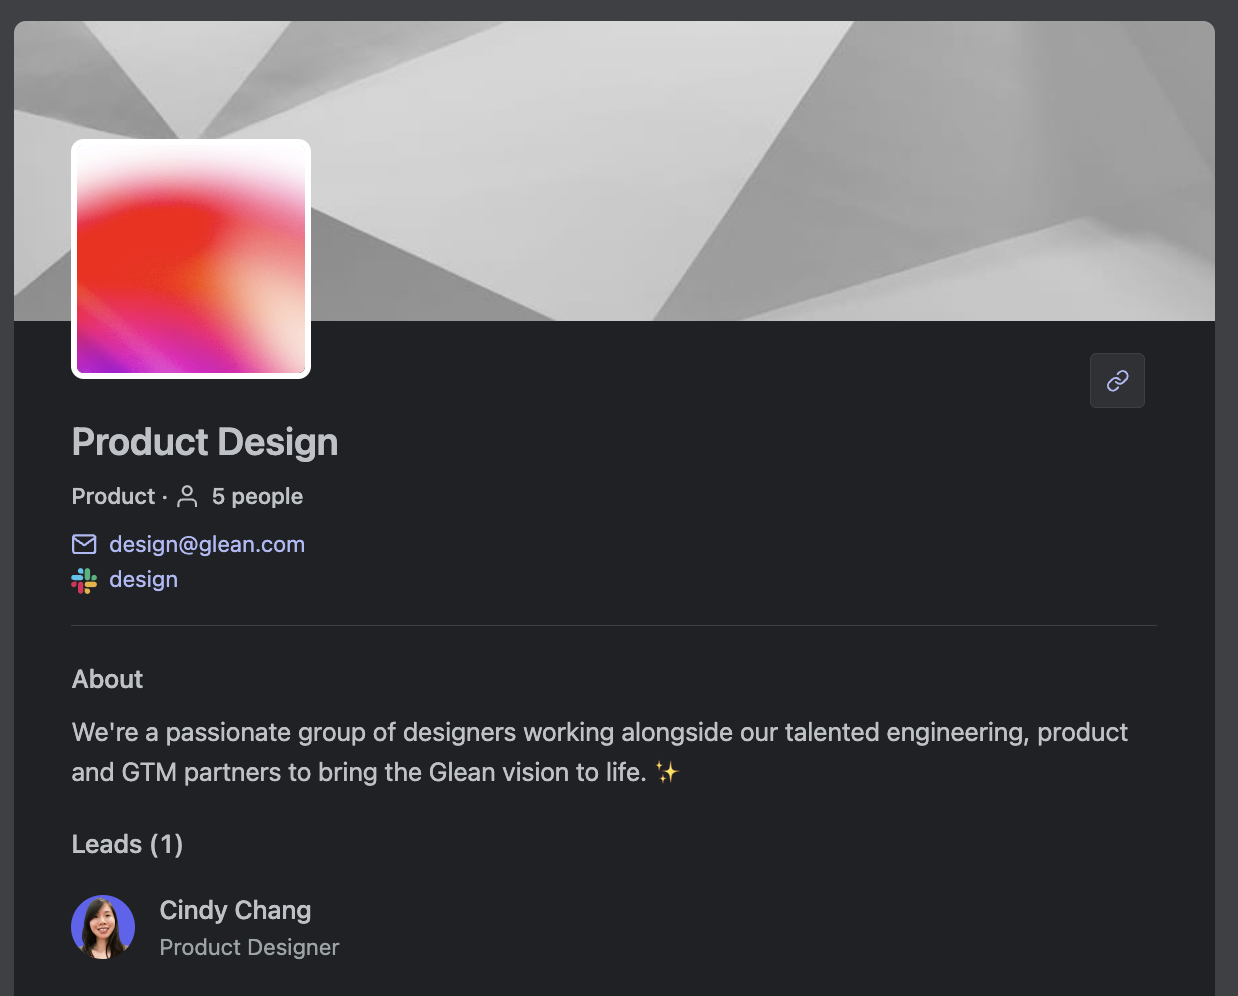
Task: Click the Leads (1) heading
Action: [127, 844]
